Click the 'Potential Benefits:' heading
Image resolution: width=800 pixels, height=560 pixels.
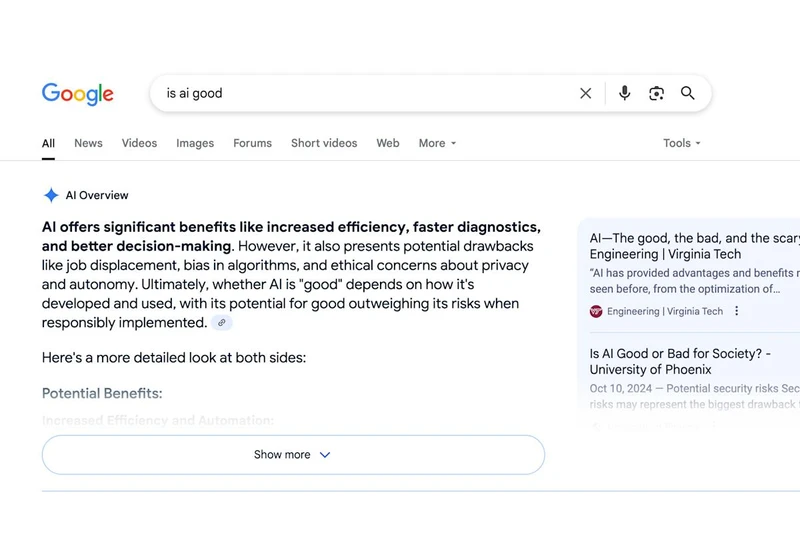pyautogui.click(x=102, y=393)
